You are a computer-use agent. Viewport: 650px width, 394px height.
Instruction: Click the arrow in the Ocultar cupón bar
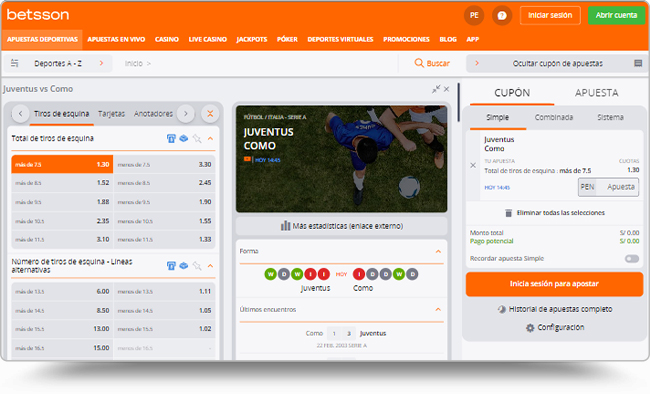tap(477, 63)
